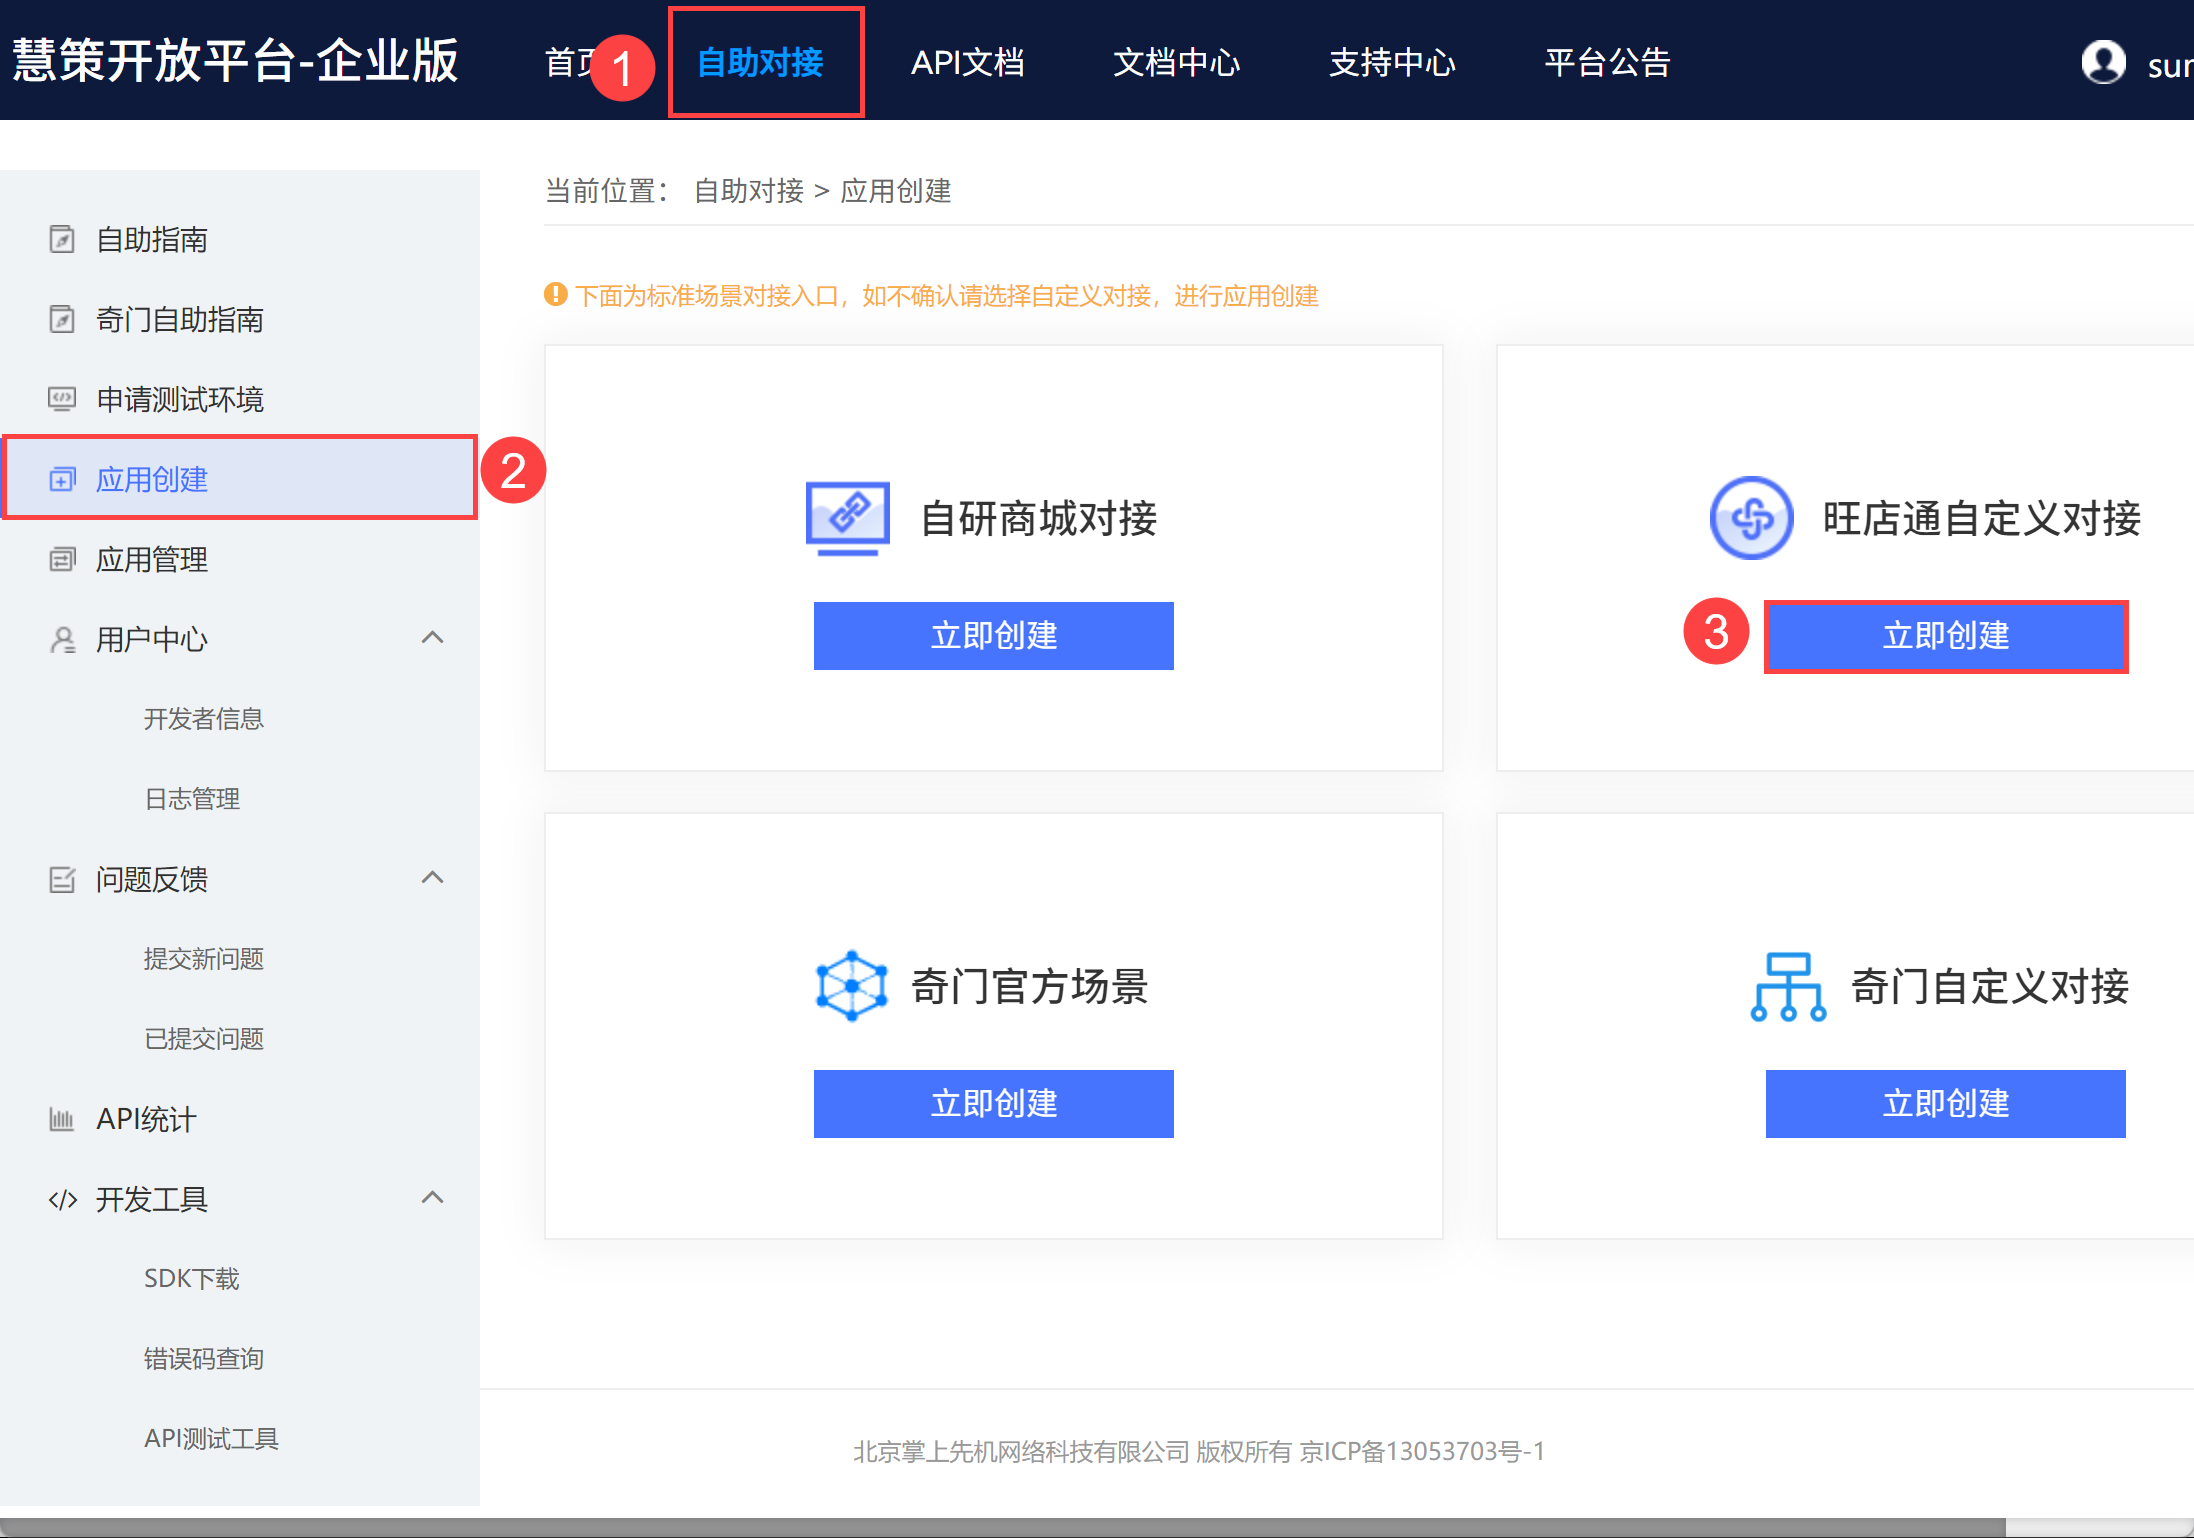This screenshot has height=1538, width=2194.
Task: Click 应用创建 in the breadcrumb
Action: pyautogui.click(x=896, y=191)
